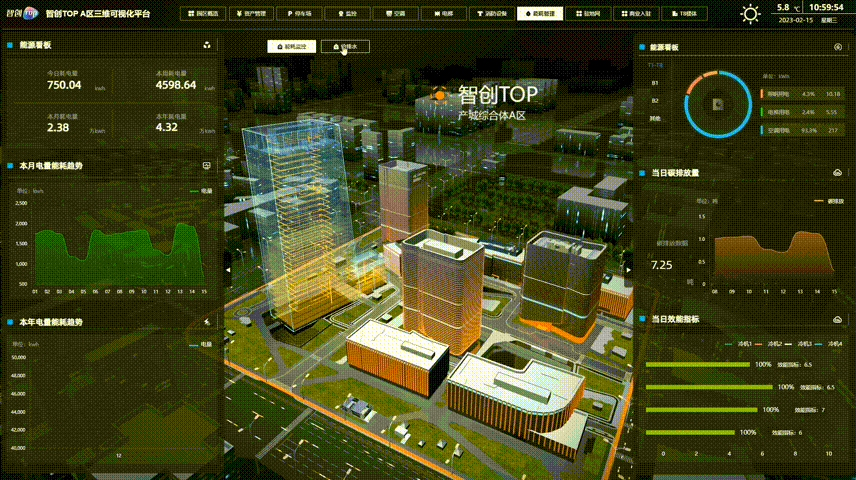
Task: Click cloud icon beside 当日效能指标
Action: pos(836,318)
